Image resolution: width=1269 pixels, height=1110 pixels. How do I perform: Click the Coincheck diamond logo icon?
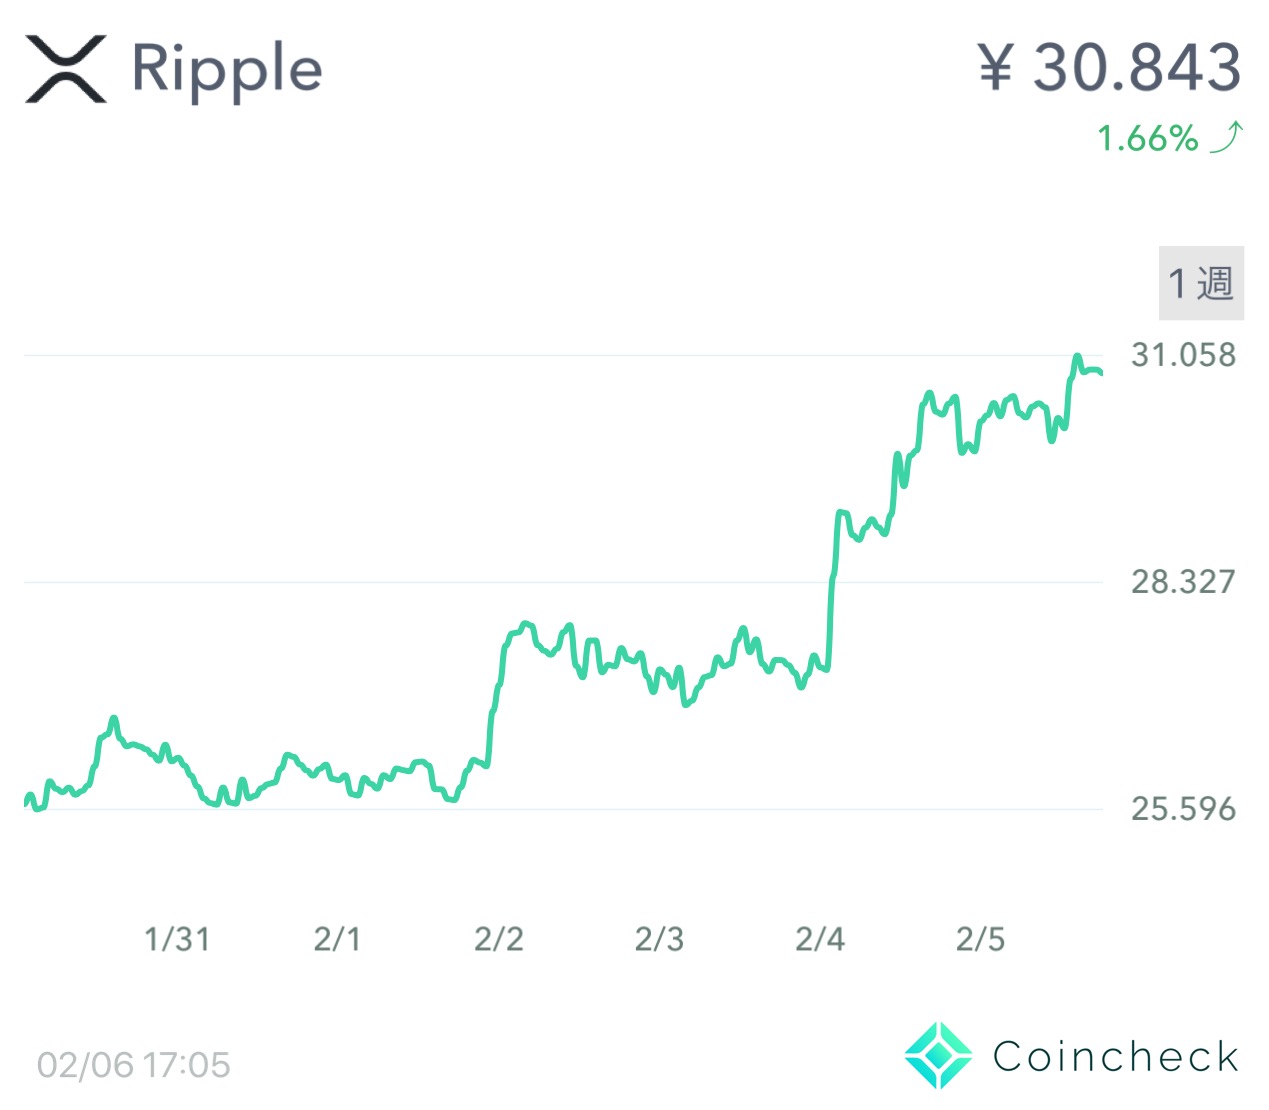click(938, 1056)
